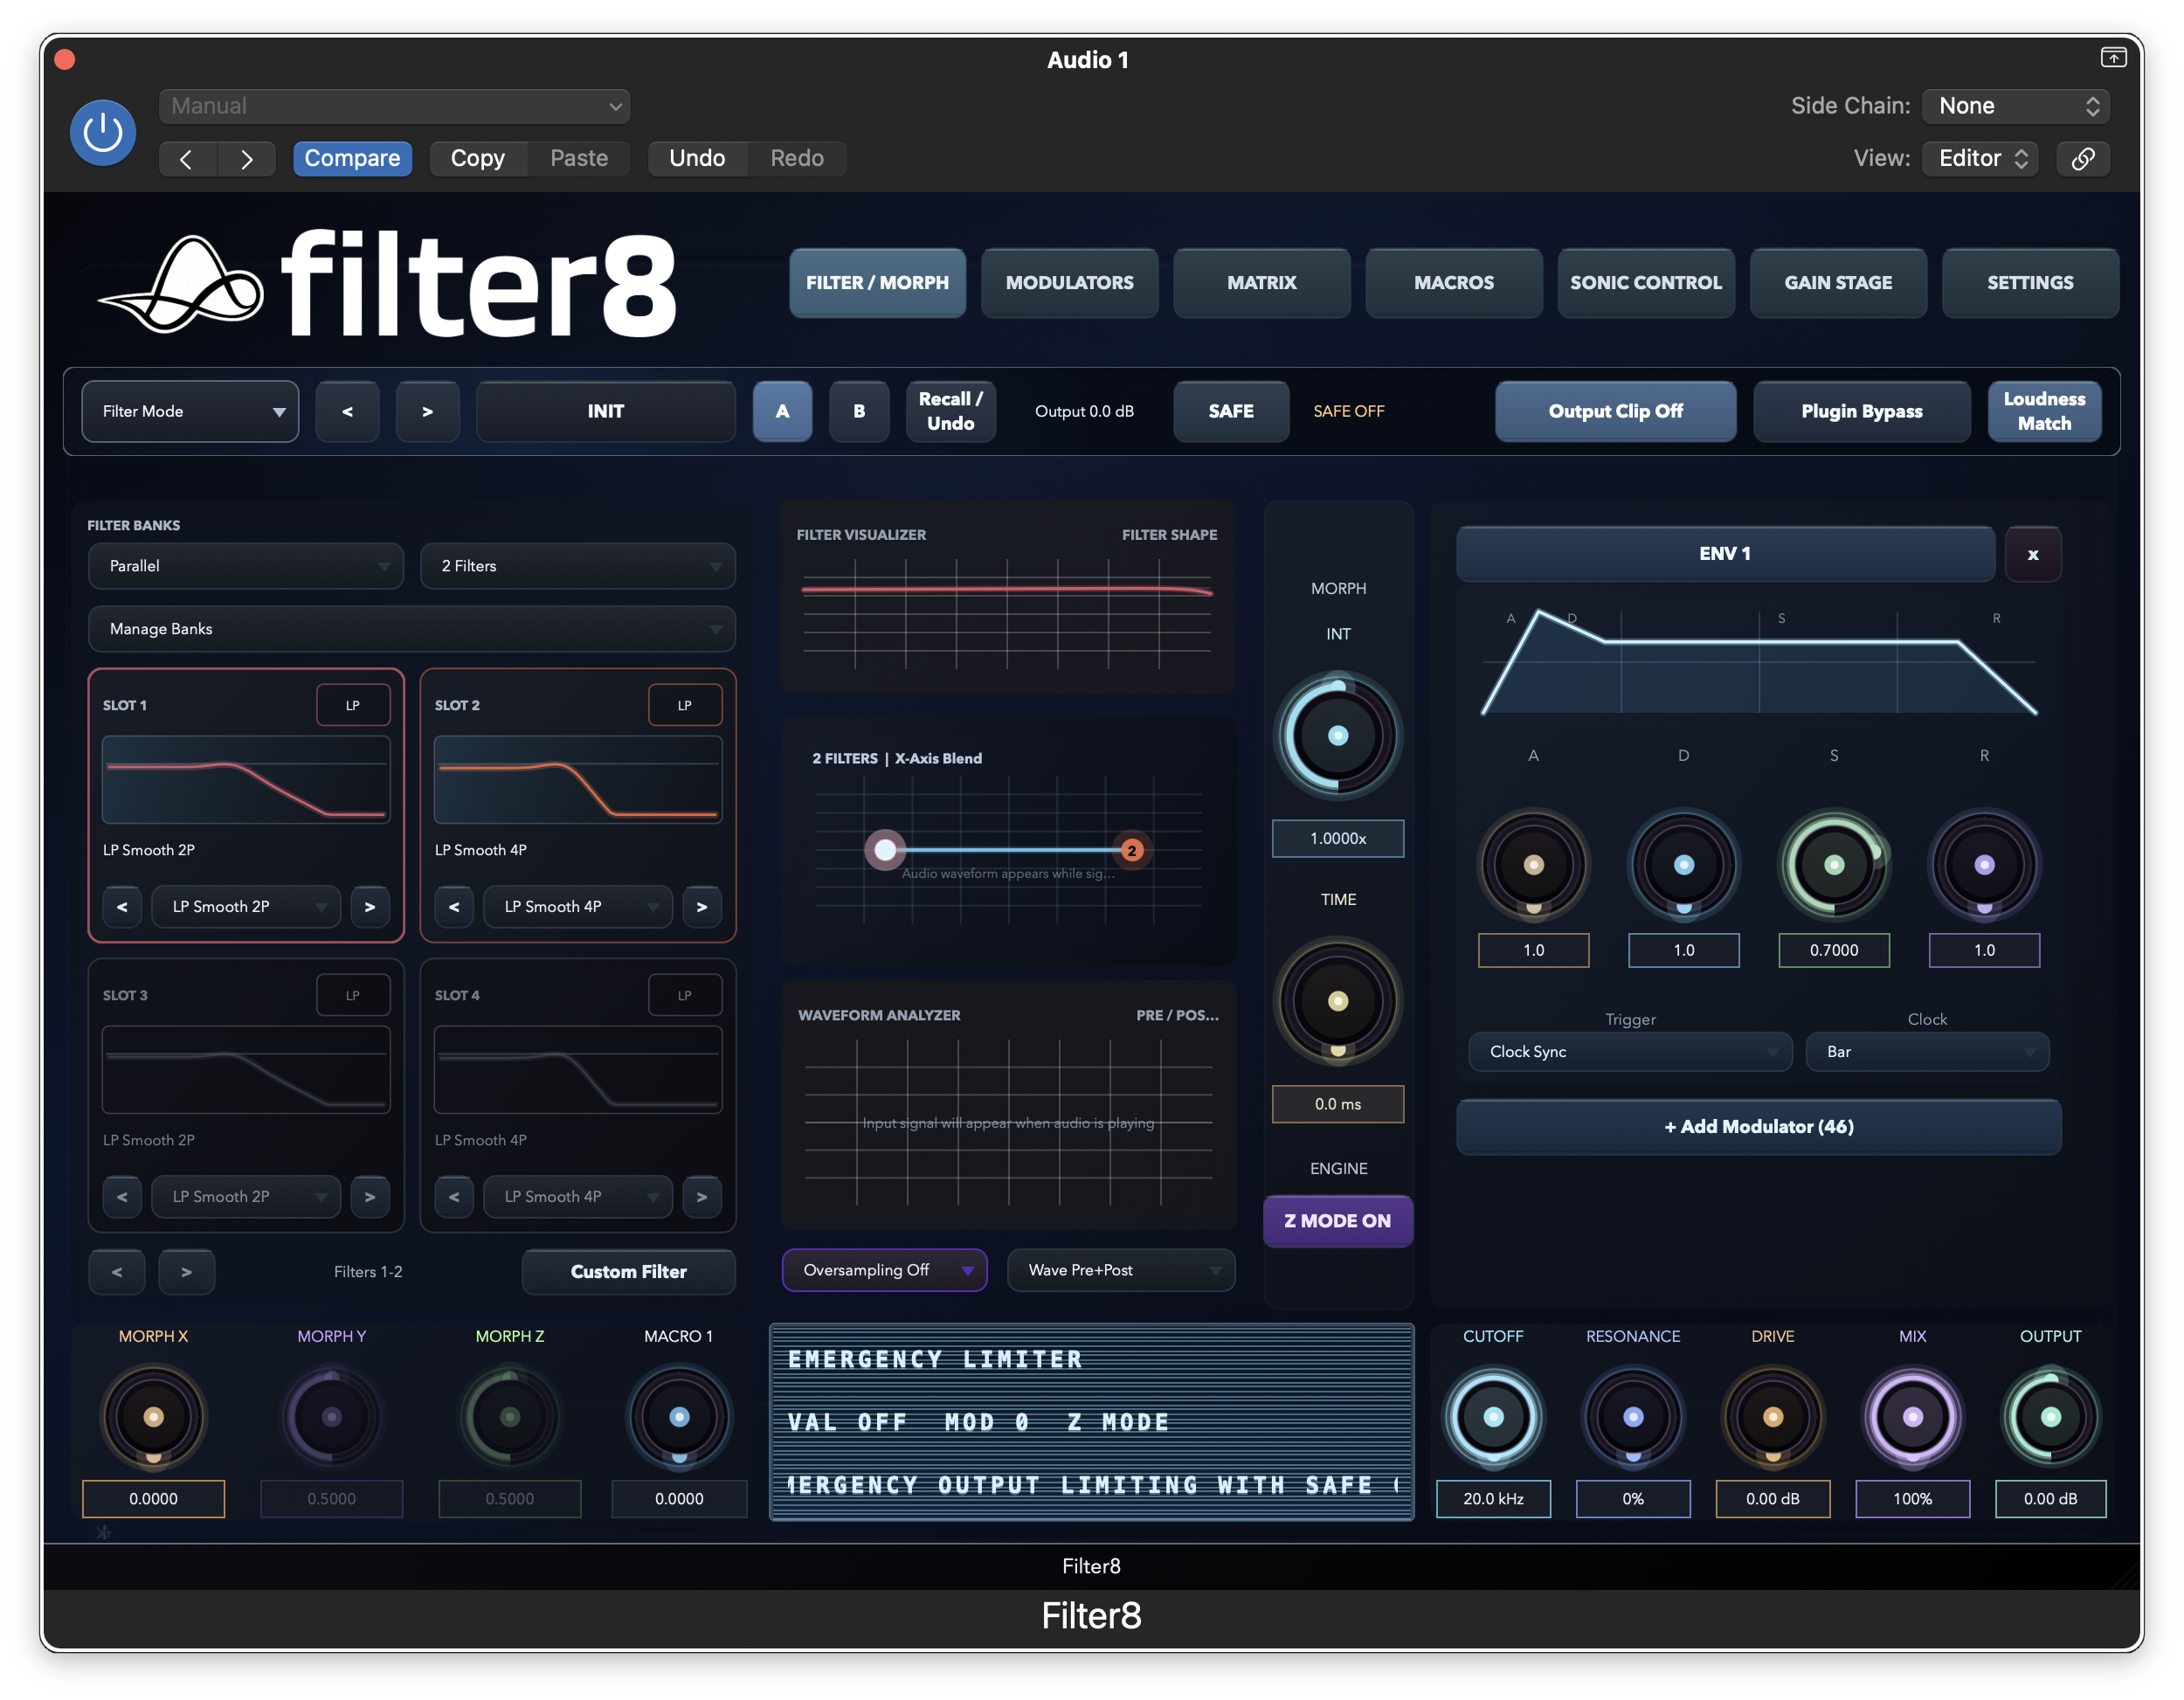
Task: Click + Add Modulator (46)
Action: pos(1758,1127)
